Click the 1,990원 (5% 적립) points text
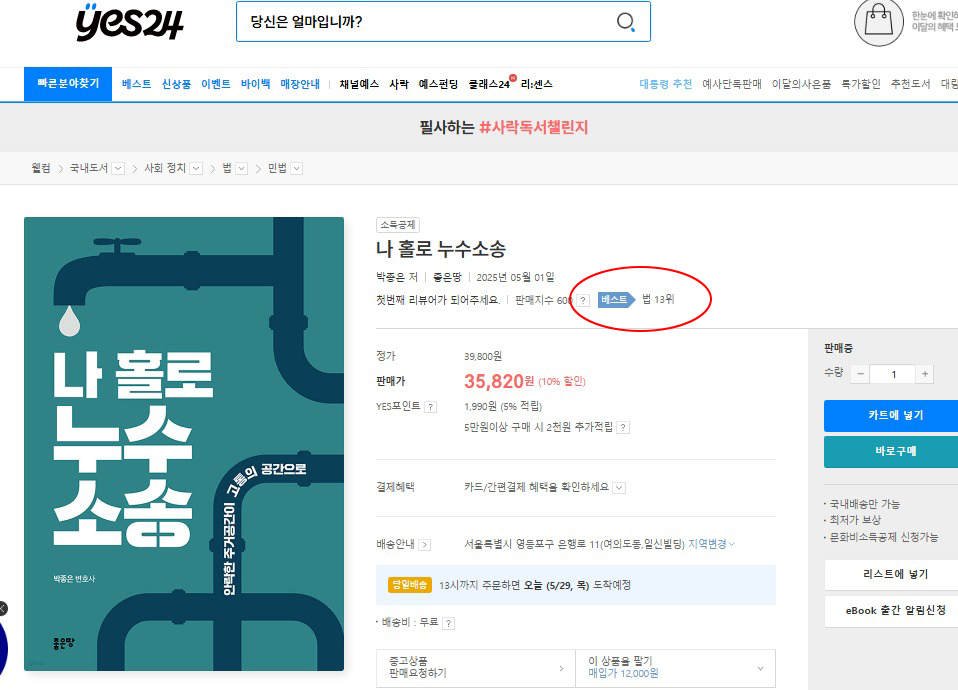The height and width of the screenshot is (690, 958). [x=503, y=407]
